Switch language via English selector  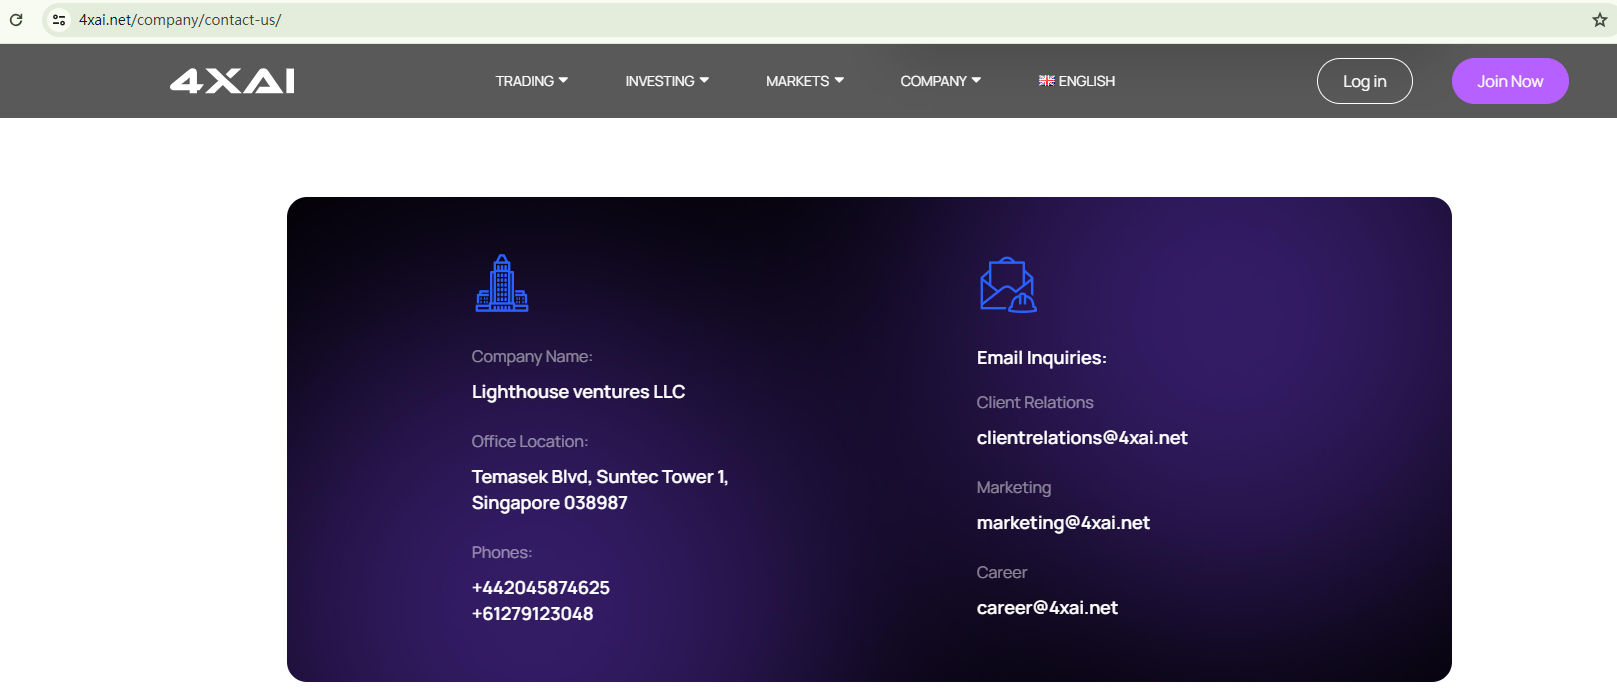1086,81
